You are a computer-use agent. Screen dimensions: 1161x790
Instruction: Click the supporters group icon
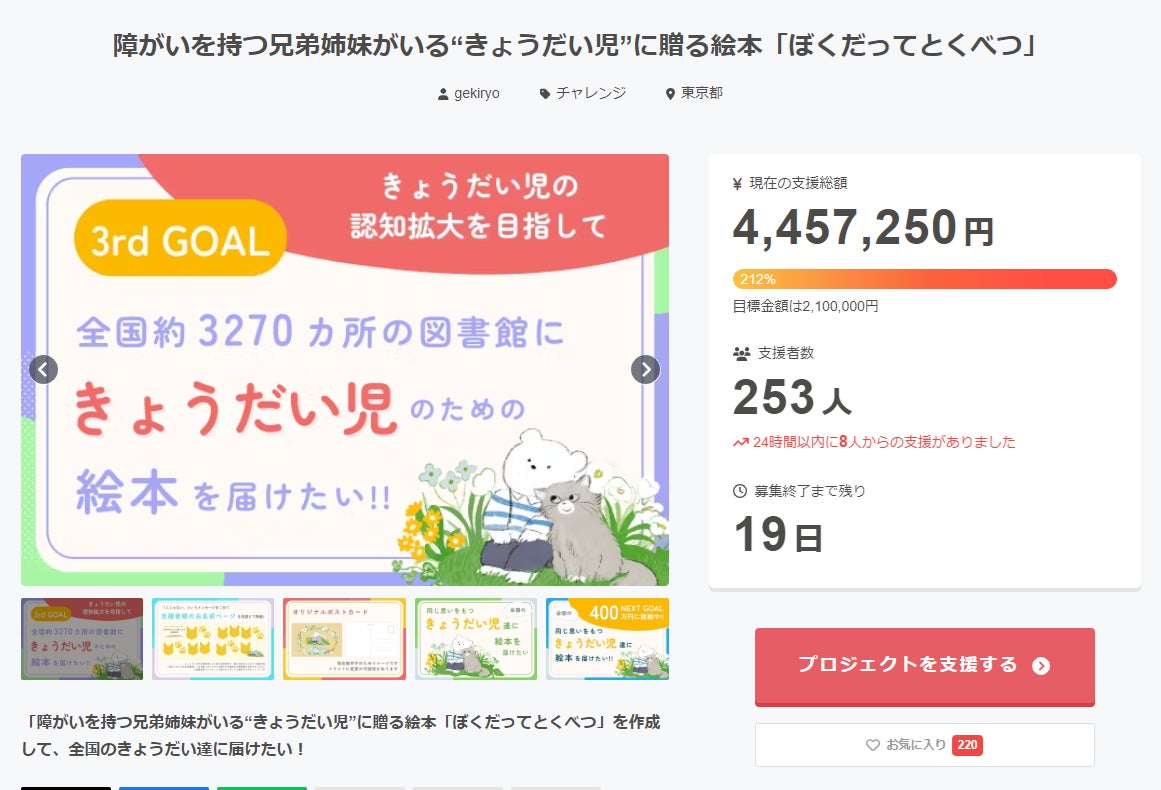(x=741, y=353)
